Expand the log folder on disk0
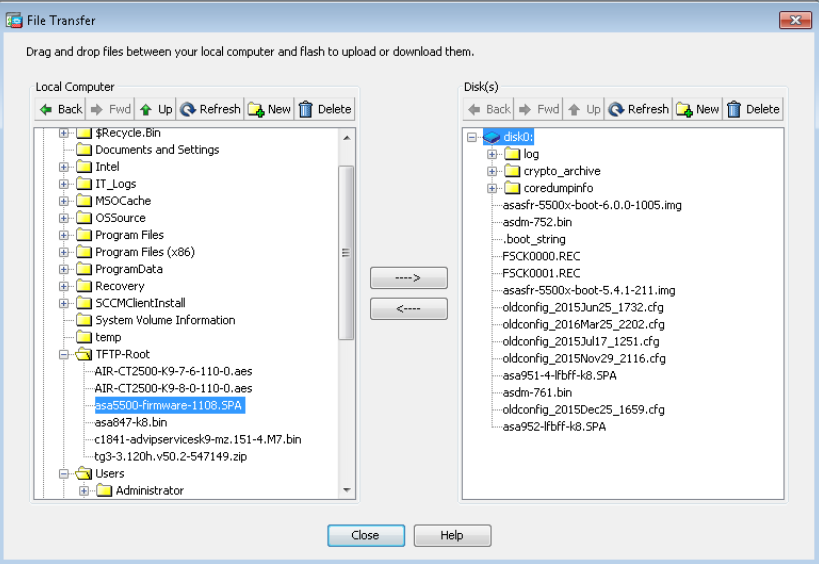The width and height of the screenshot is (819, 564). pyautogui.click(x=492, y=154)
